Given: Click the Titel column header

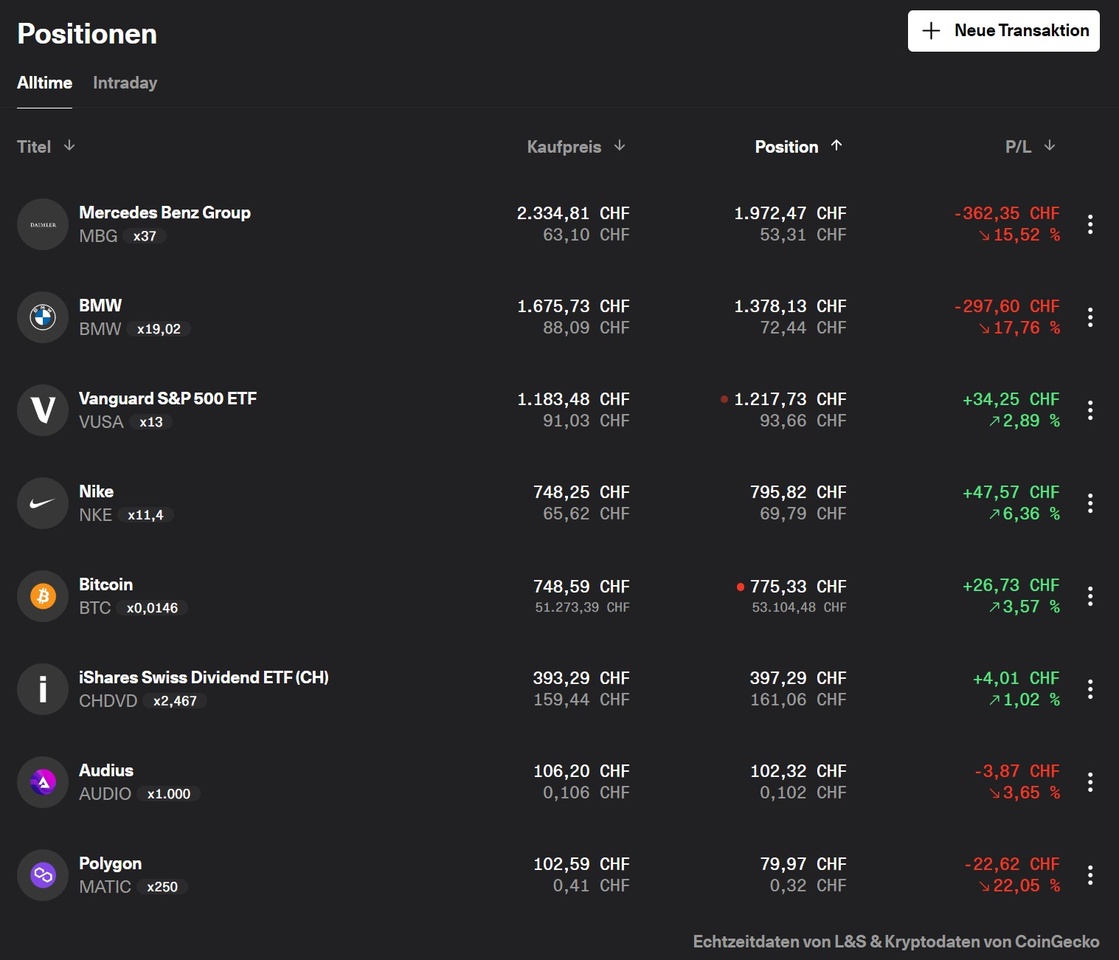Looking at the screenshot, I should [x=34, y=147].
